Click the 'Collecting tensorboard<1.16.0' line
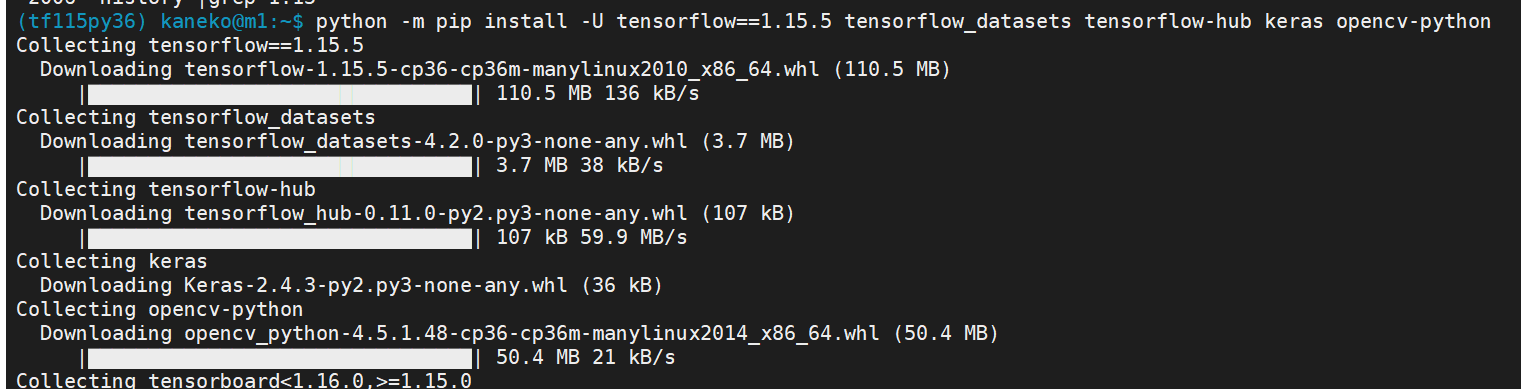Image resolution: width=1521 pixels, height=389 pixels. 244,381
